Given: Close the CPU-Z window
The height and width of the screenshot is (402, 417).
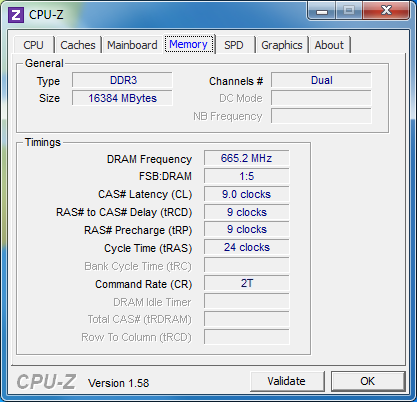Looking at the screenshot, I should (x=386, y=11).
